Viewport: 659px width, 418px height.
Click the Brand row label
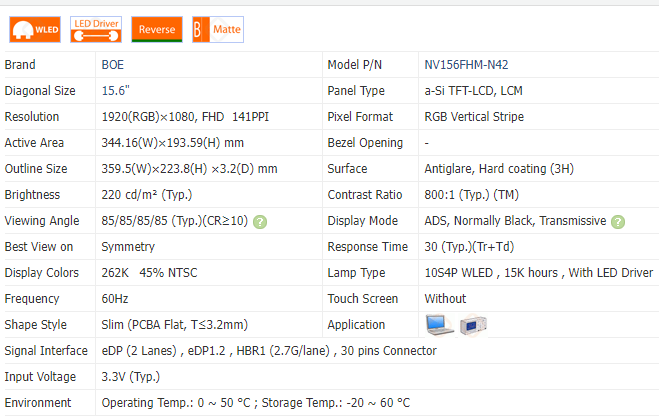click(x=20, y=65)
